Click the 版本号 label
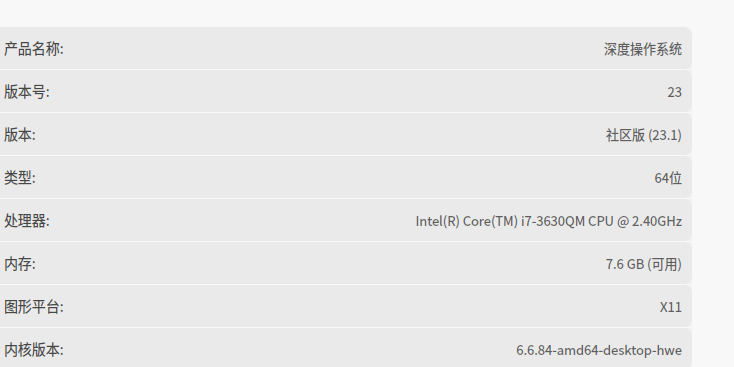The height and width of the screenshot is (367, 734). [x=27, y=92]
